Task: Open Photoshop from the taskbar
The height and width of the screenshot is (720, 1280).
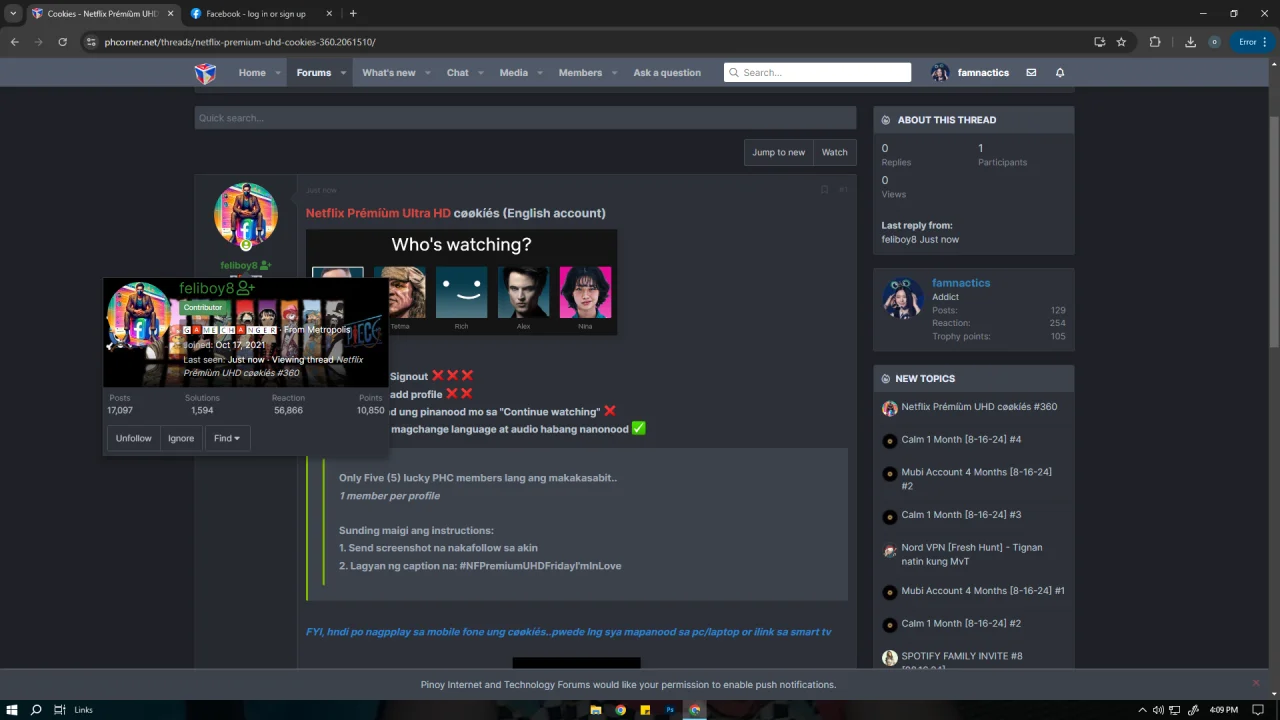Action: (670, 710)
